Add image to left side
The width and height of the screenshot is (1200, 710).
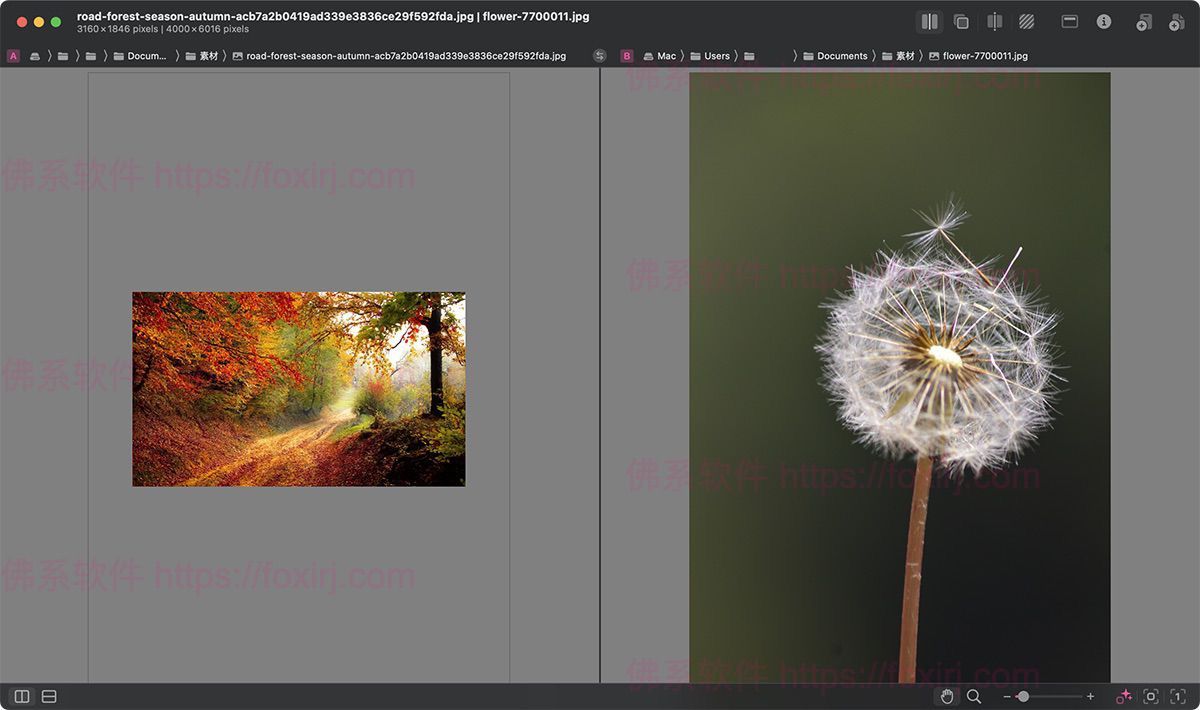[1144, 22]
